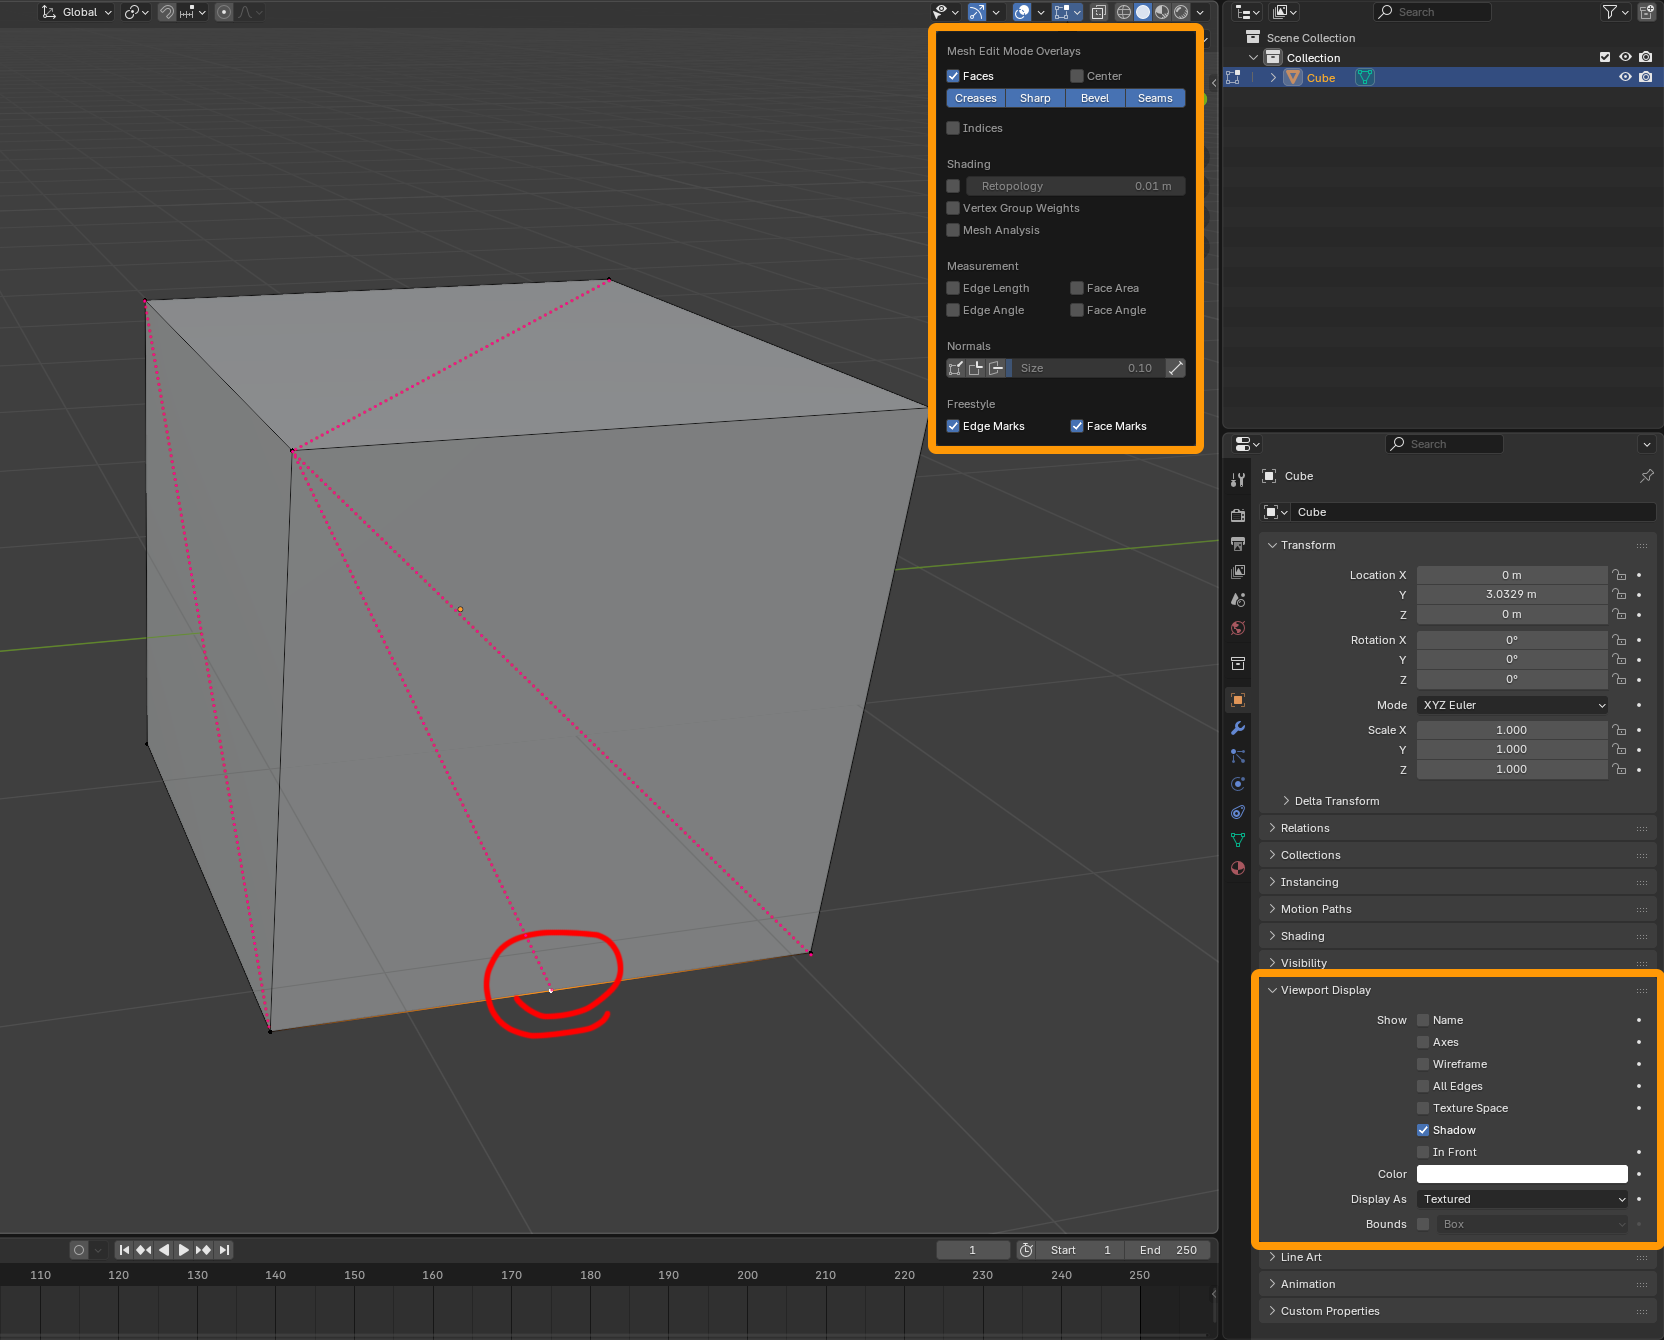
Task: Toggle Creases overlay button
Action: pos(976,98)
